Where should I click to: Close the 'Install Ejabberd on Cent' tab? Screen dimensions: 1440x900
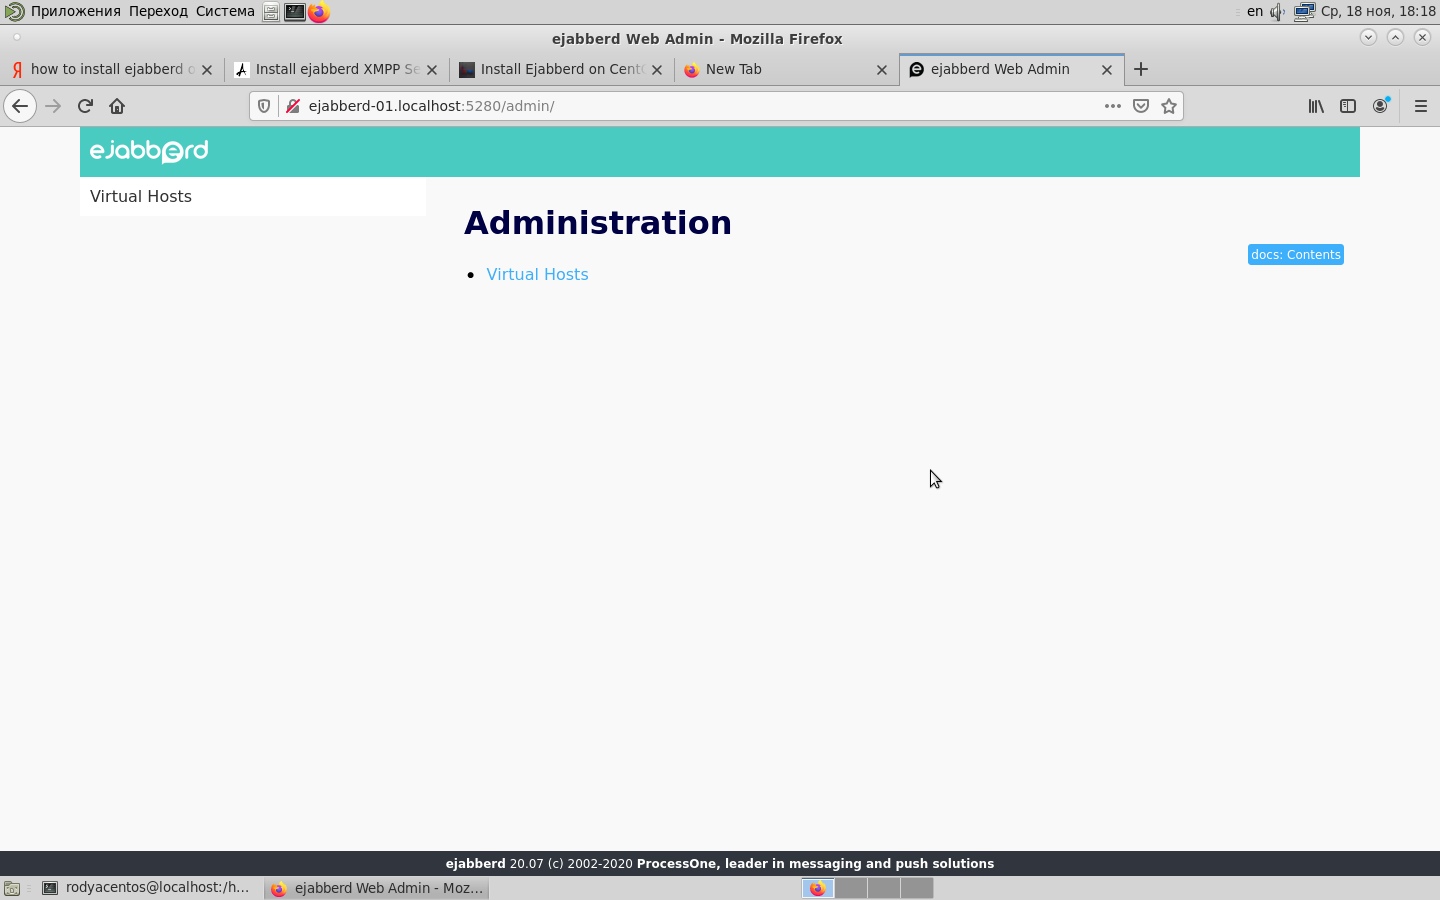(657, 70)
